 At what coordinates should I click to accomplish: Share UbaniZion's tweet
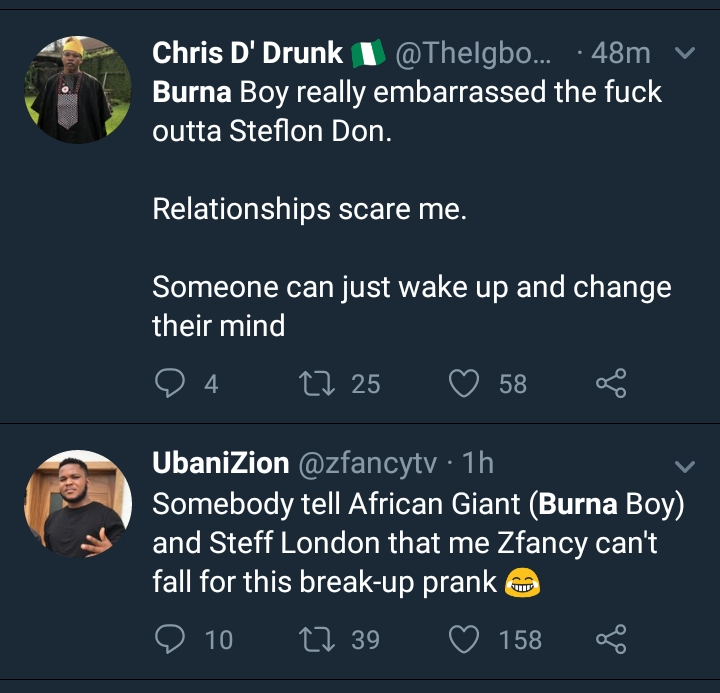pos(611,639)
